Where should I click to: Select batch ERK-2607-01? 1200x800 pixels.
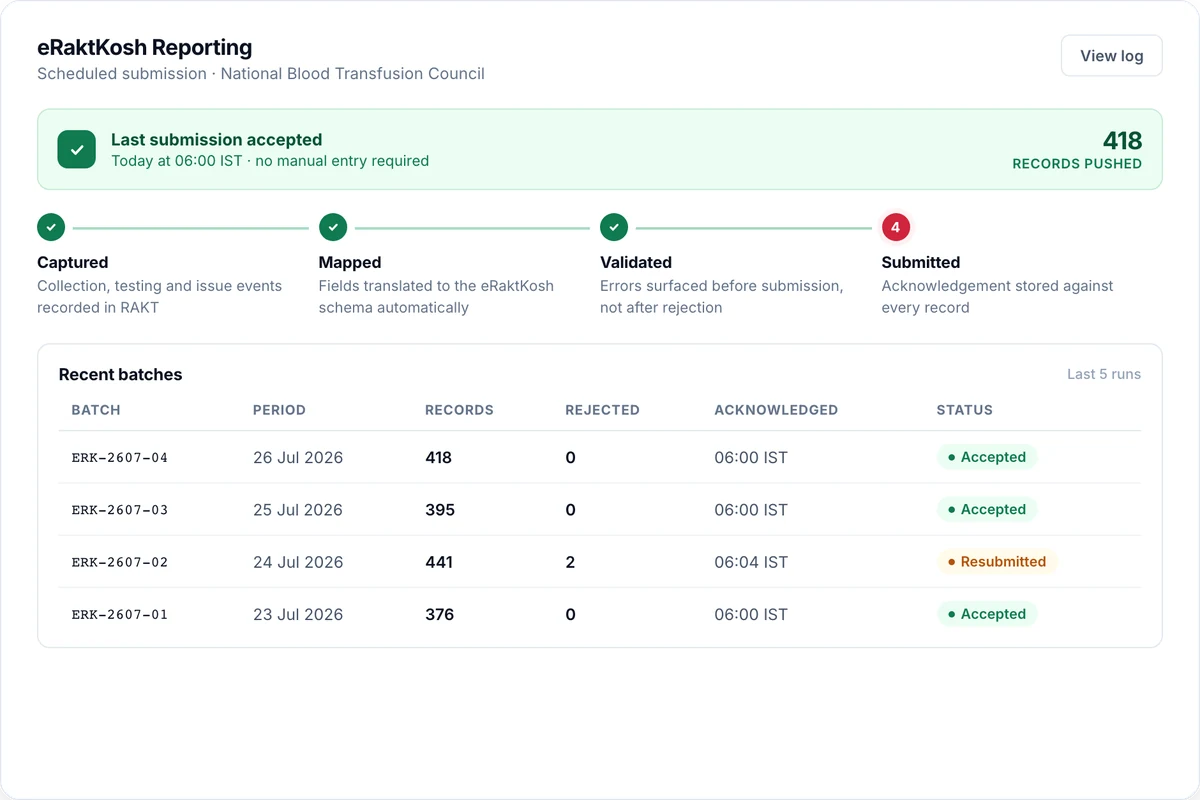pyautogui.click(x=120, y=614)
